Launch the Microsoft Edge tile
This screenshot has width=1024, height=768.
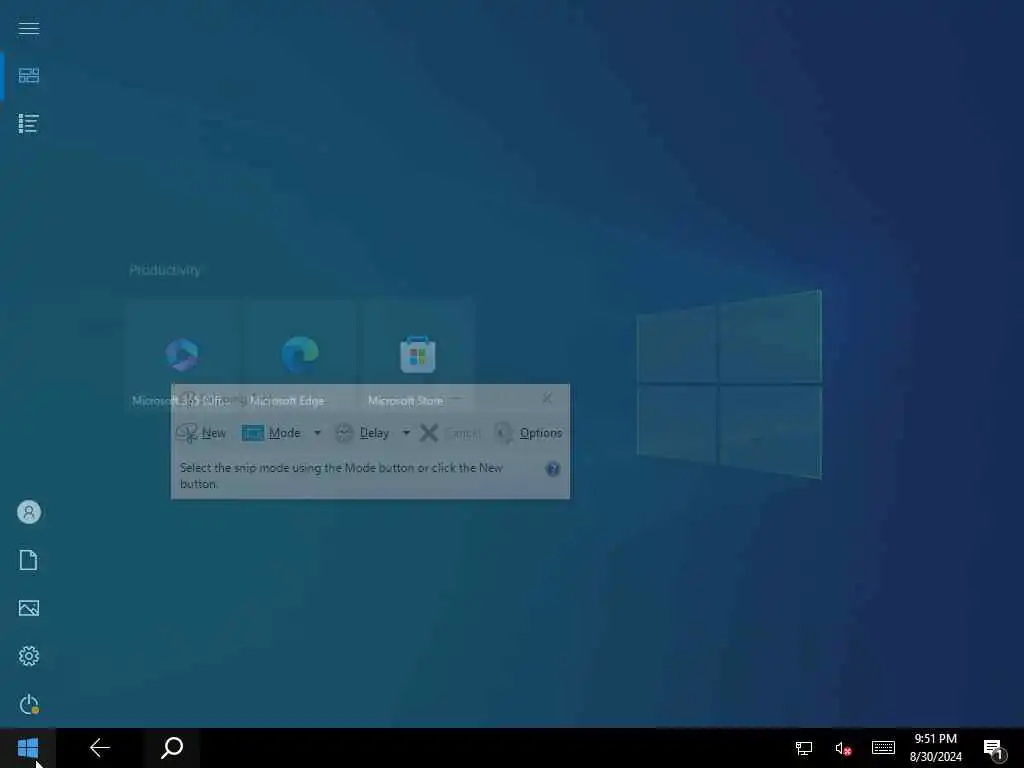click(x=300, y=356)
